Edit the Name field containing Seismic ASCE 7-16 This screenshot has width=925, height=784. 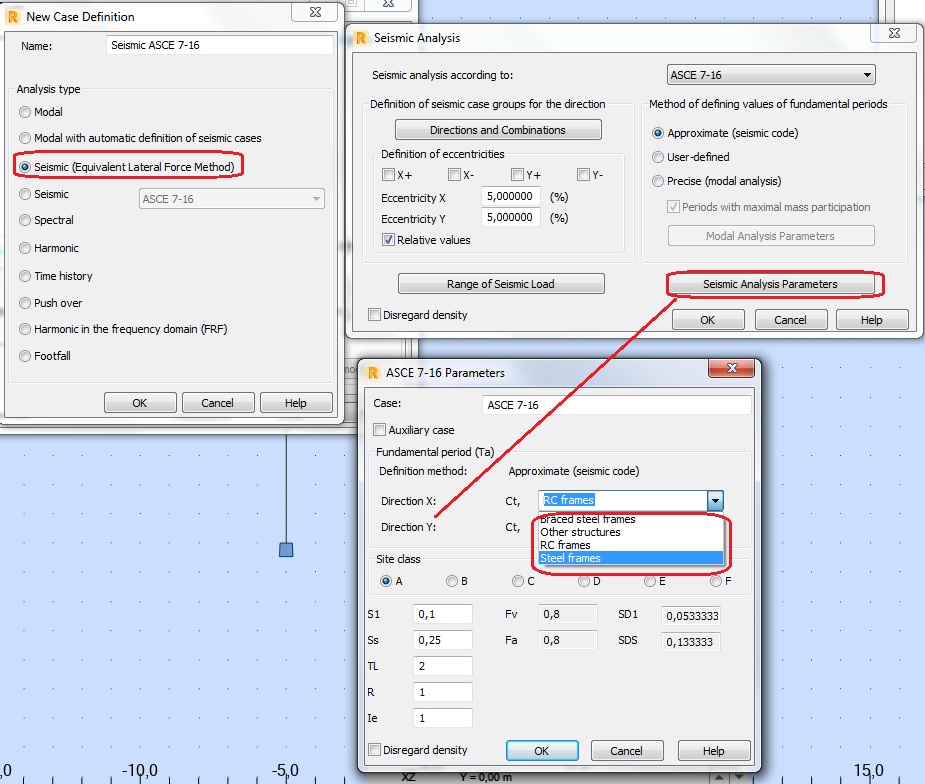220,44
